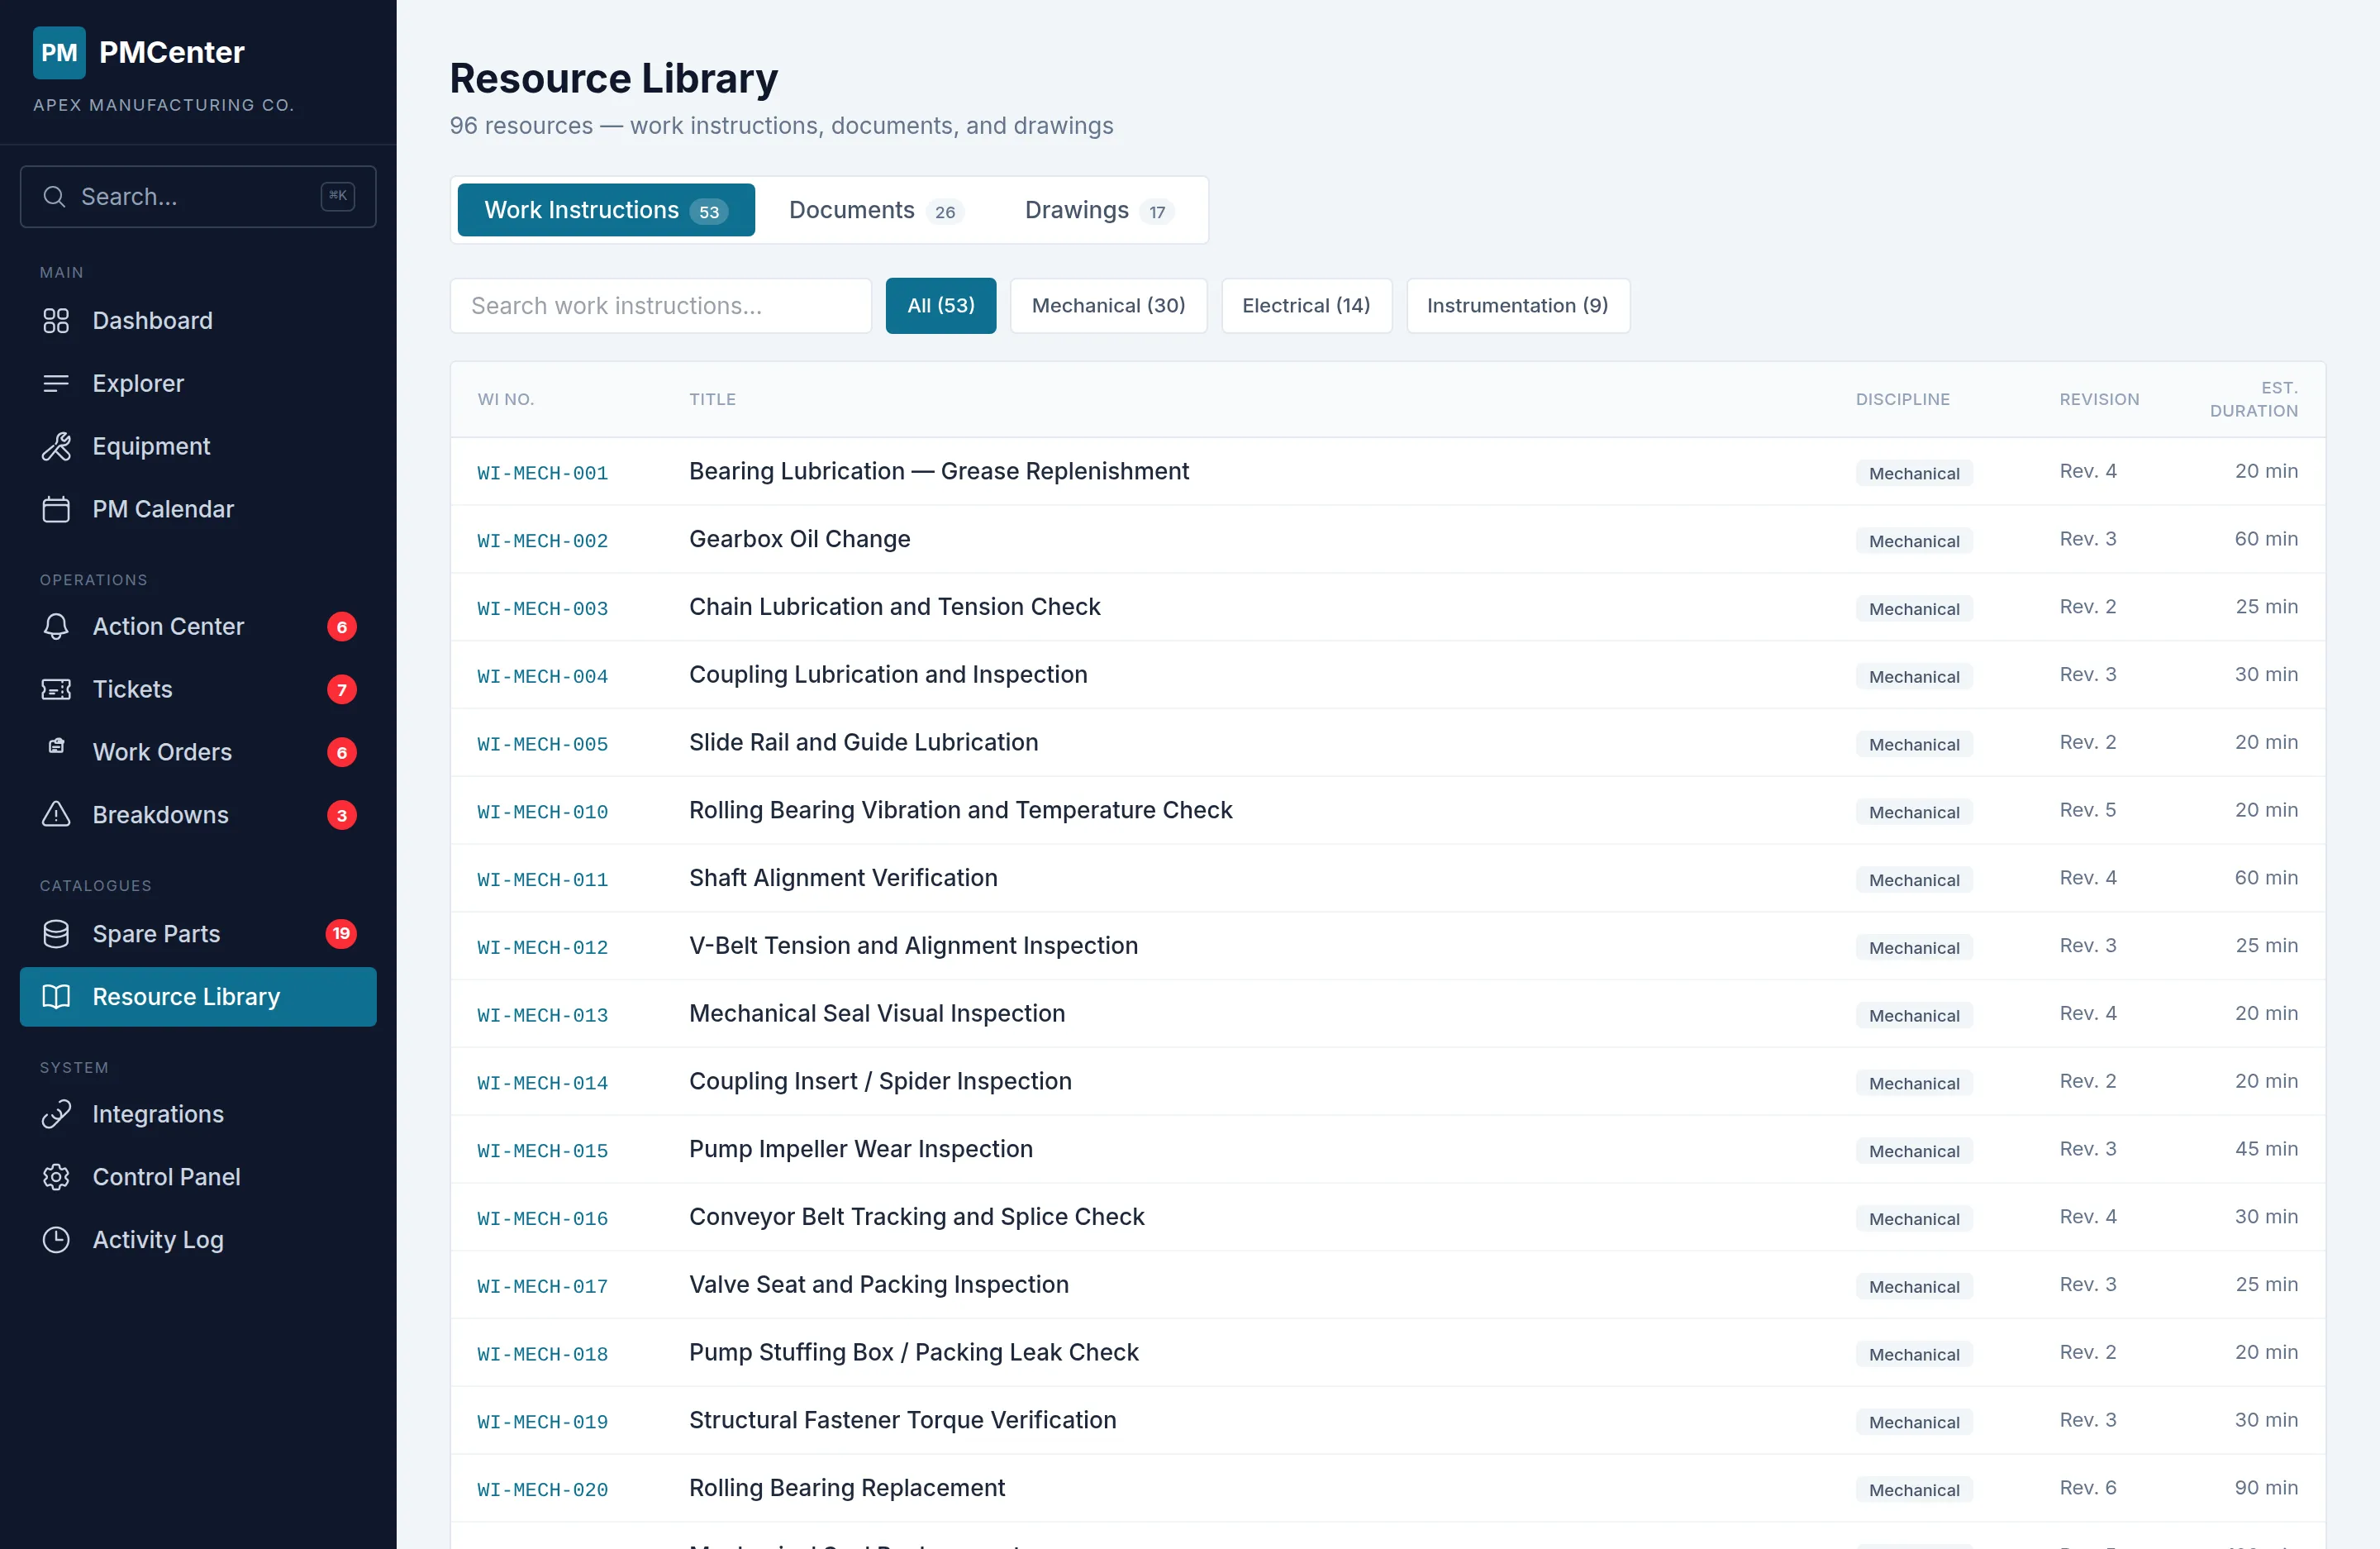Focus the Search work instructions field
The width and height of the screenshot is (2380, 1549).
coord(660,305)
